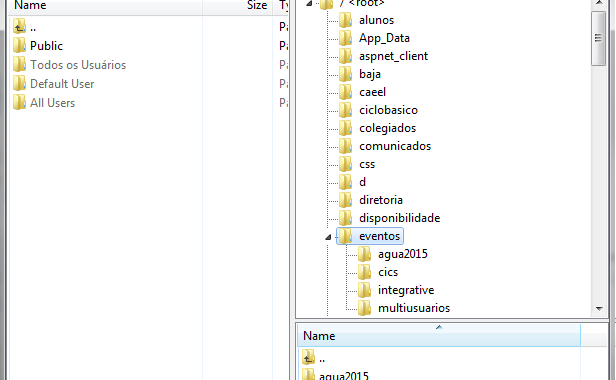Select the comunicados tree item label

395,146
